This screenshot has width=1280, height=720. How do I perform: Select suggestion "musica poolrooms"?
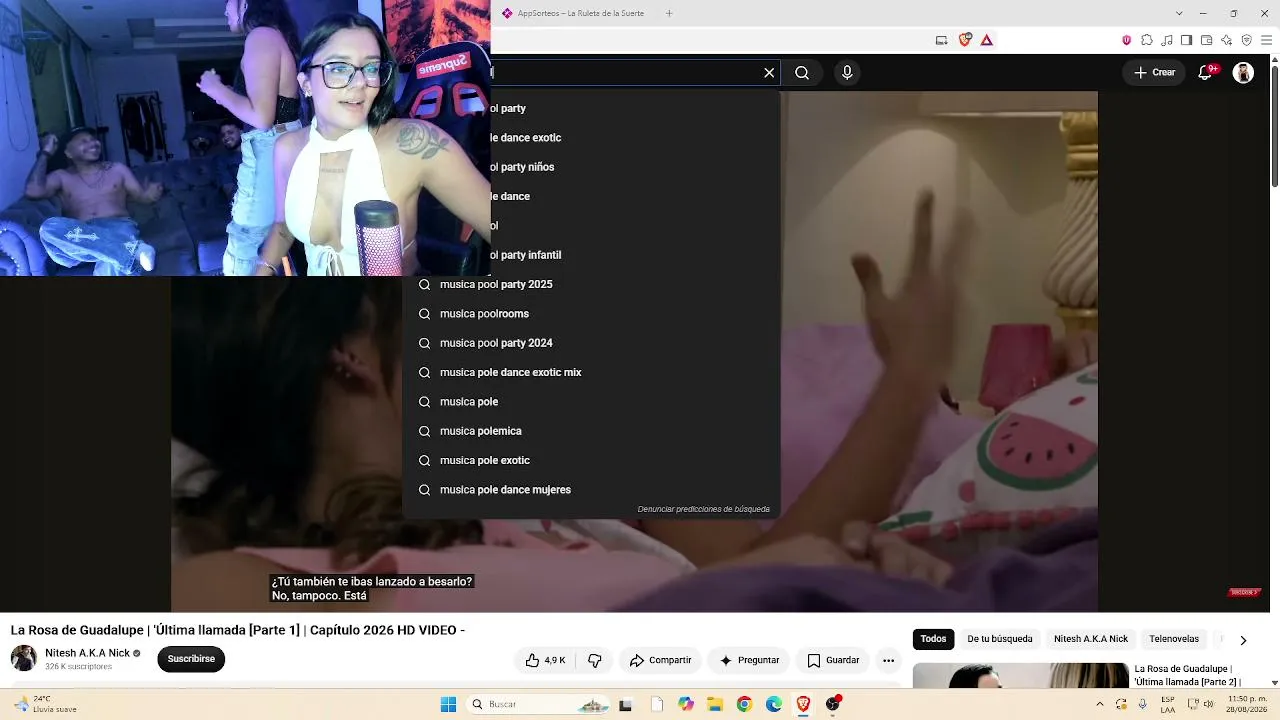[x=591, y=314]
